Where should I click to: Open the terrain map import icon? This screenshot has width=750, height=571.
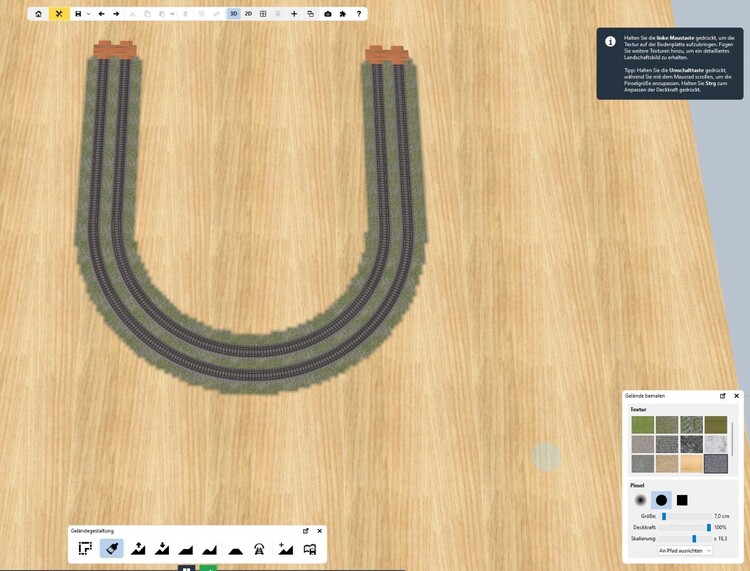click(x=310, y=549)
